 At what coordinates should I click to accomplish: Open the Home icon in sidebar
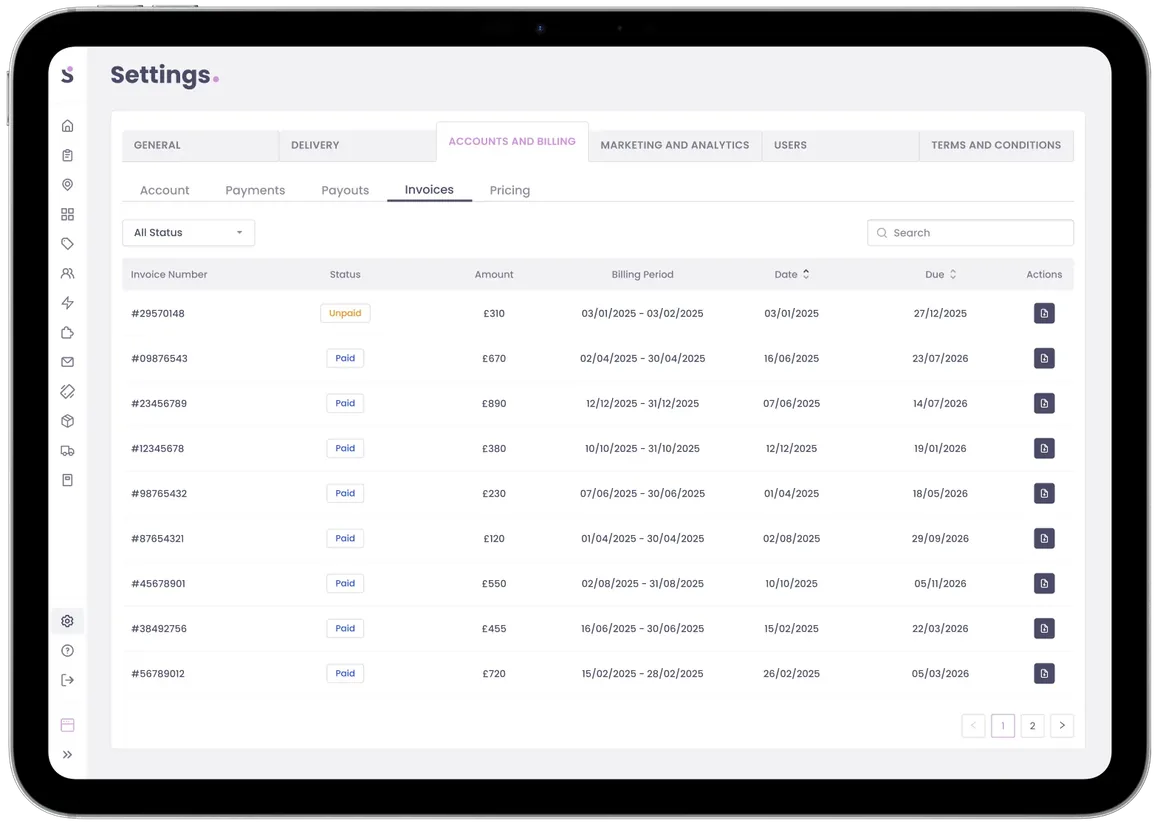click(67, 126)
